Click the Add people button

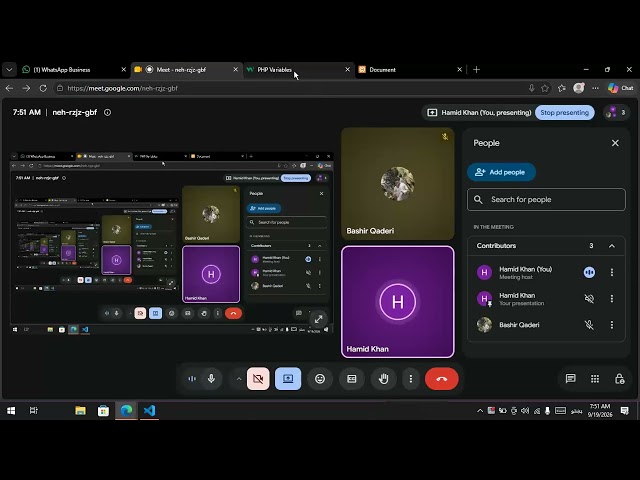501,172
